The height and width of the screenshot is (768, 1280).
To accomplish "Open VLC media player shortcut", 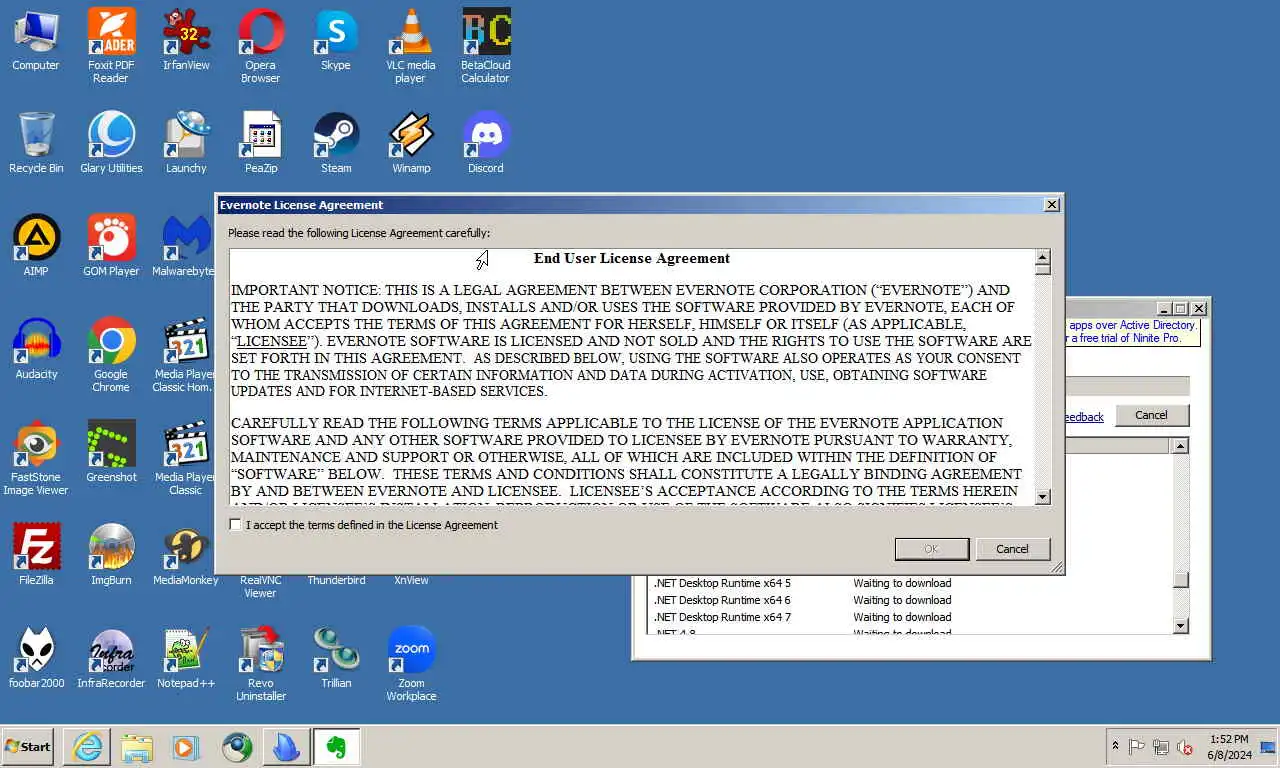I will (x=410, y=45).
